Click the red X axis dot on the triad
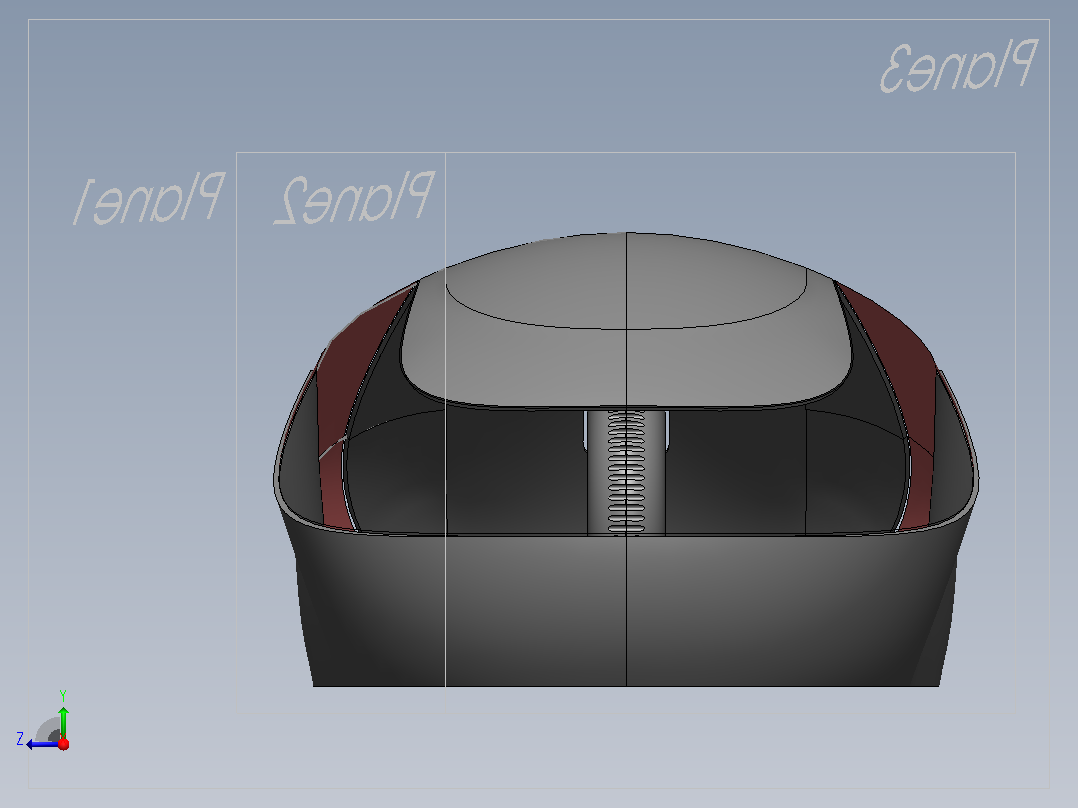Image resolution: width=1078 pixels, height=808 pixels. (x=63, y=744)
